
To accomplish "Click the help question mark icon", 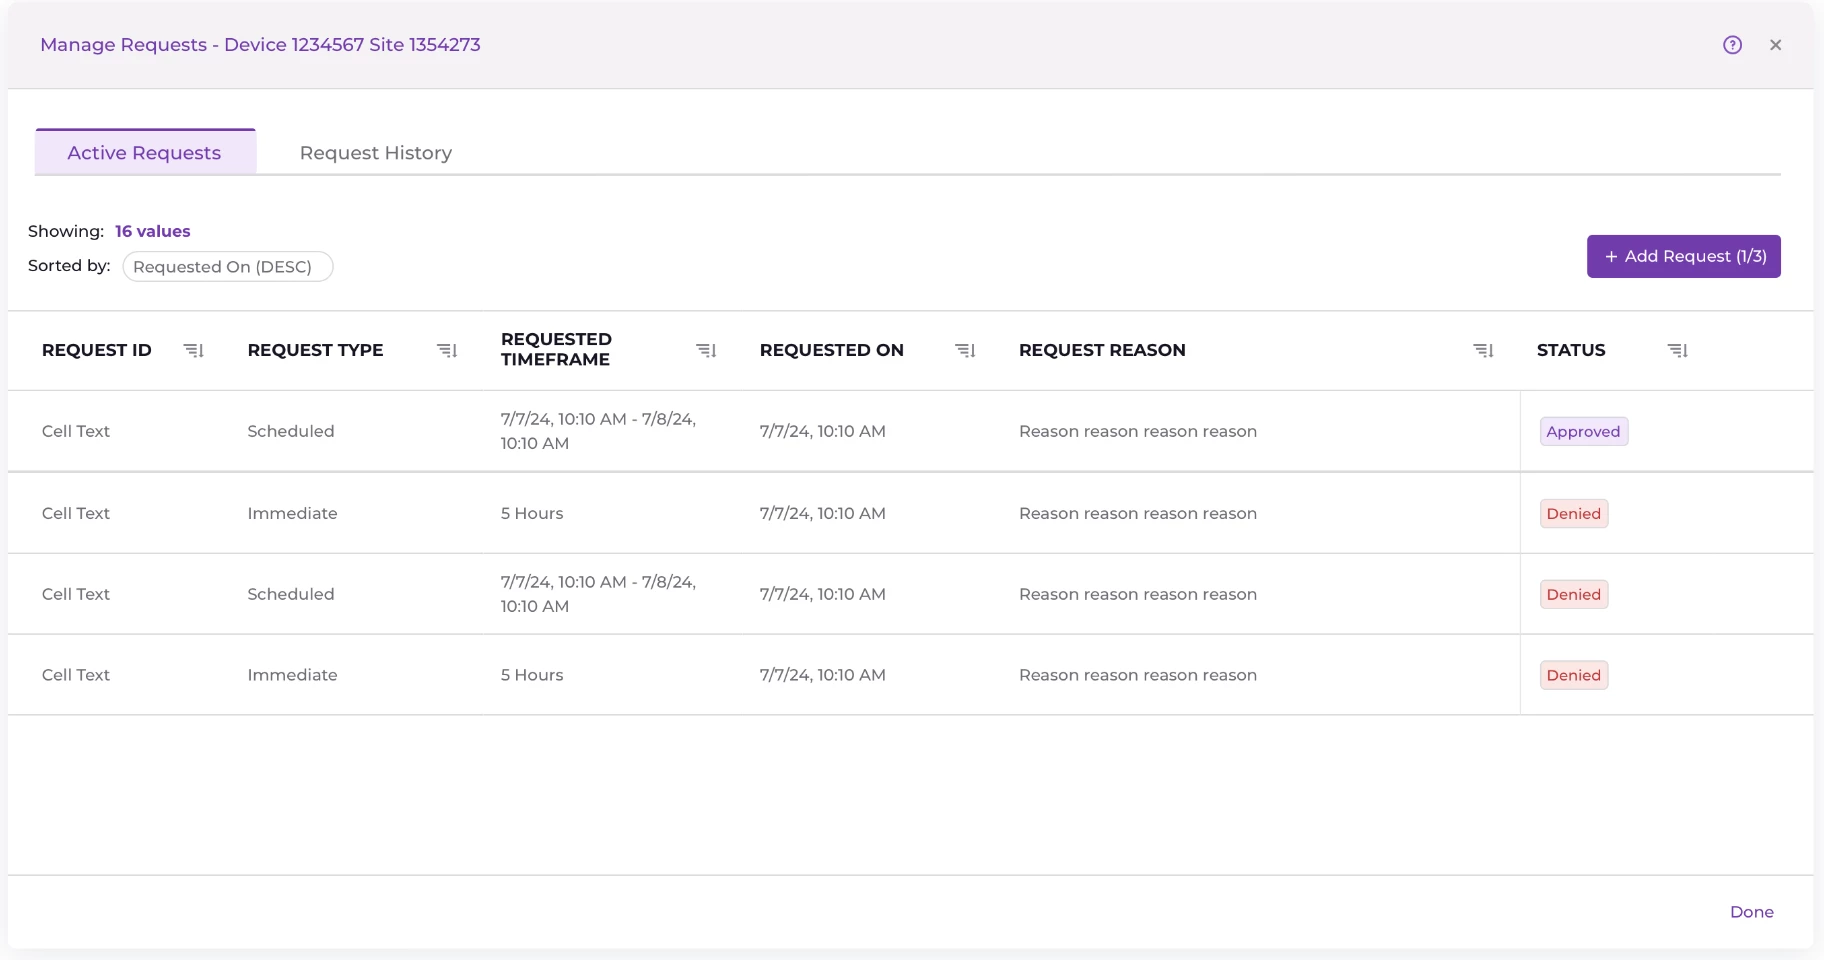I will 1732,45.
